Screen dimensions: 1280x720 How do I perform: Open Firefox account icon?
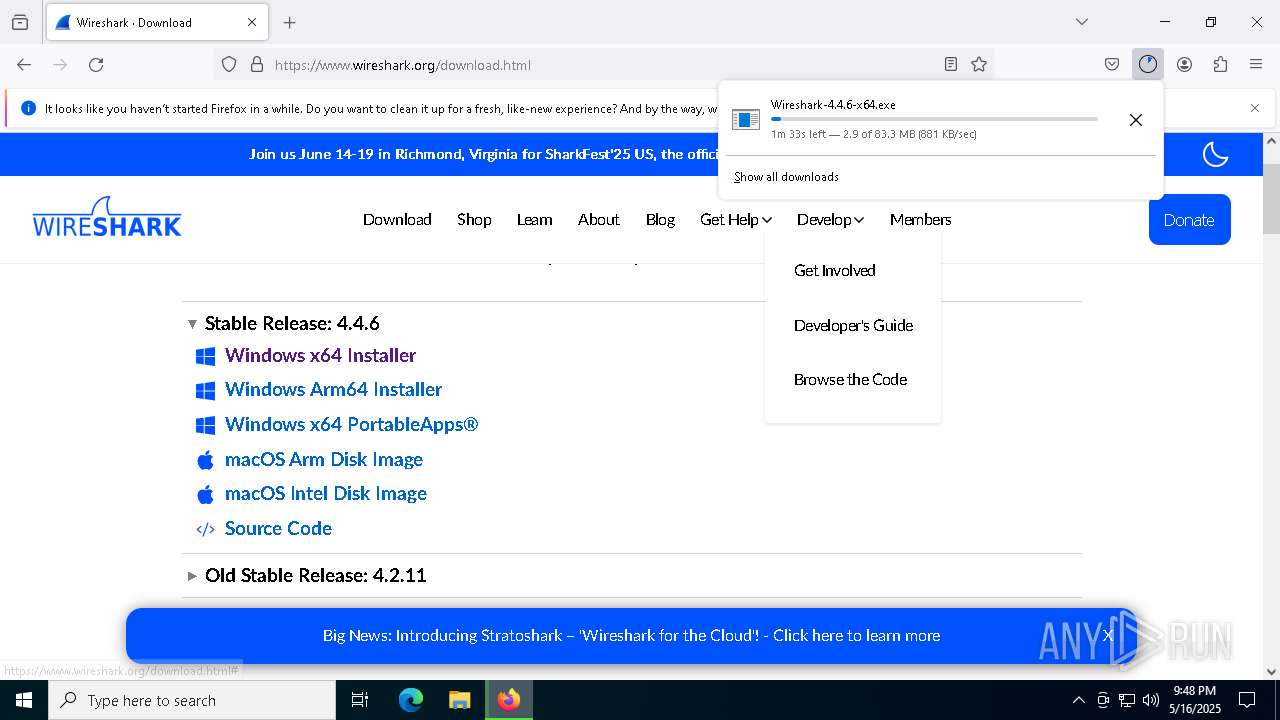(1184, 64)
